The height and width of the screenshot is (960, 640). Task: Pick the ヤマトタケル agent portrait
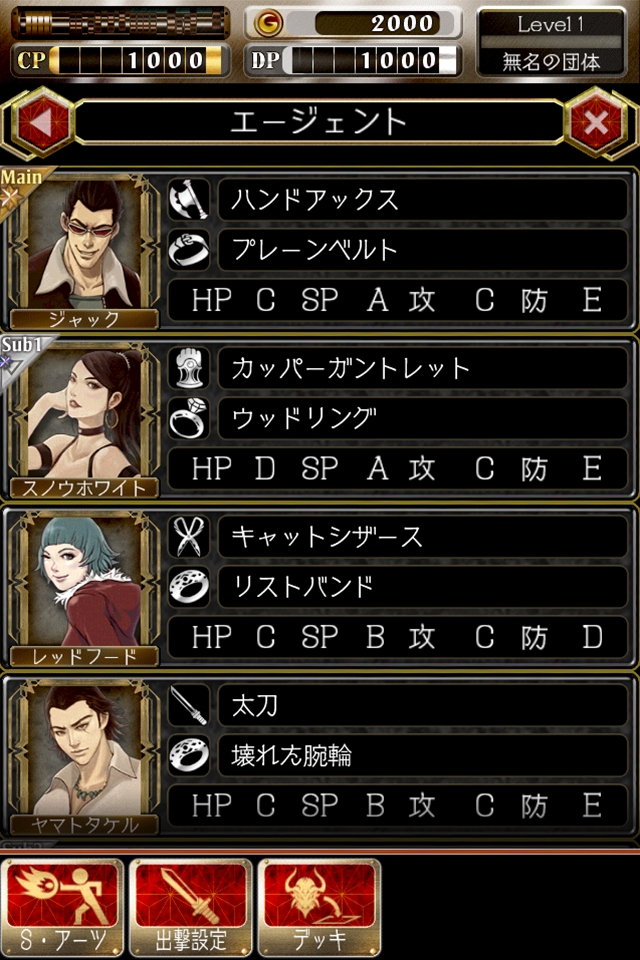[x=84, y=756]
